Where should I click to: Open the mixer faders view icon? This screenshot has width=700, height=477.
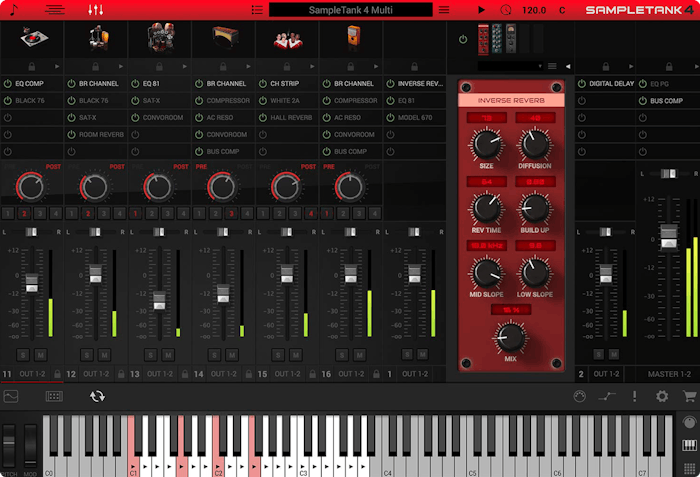coord(96,9)
